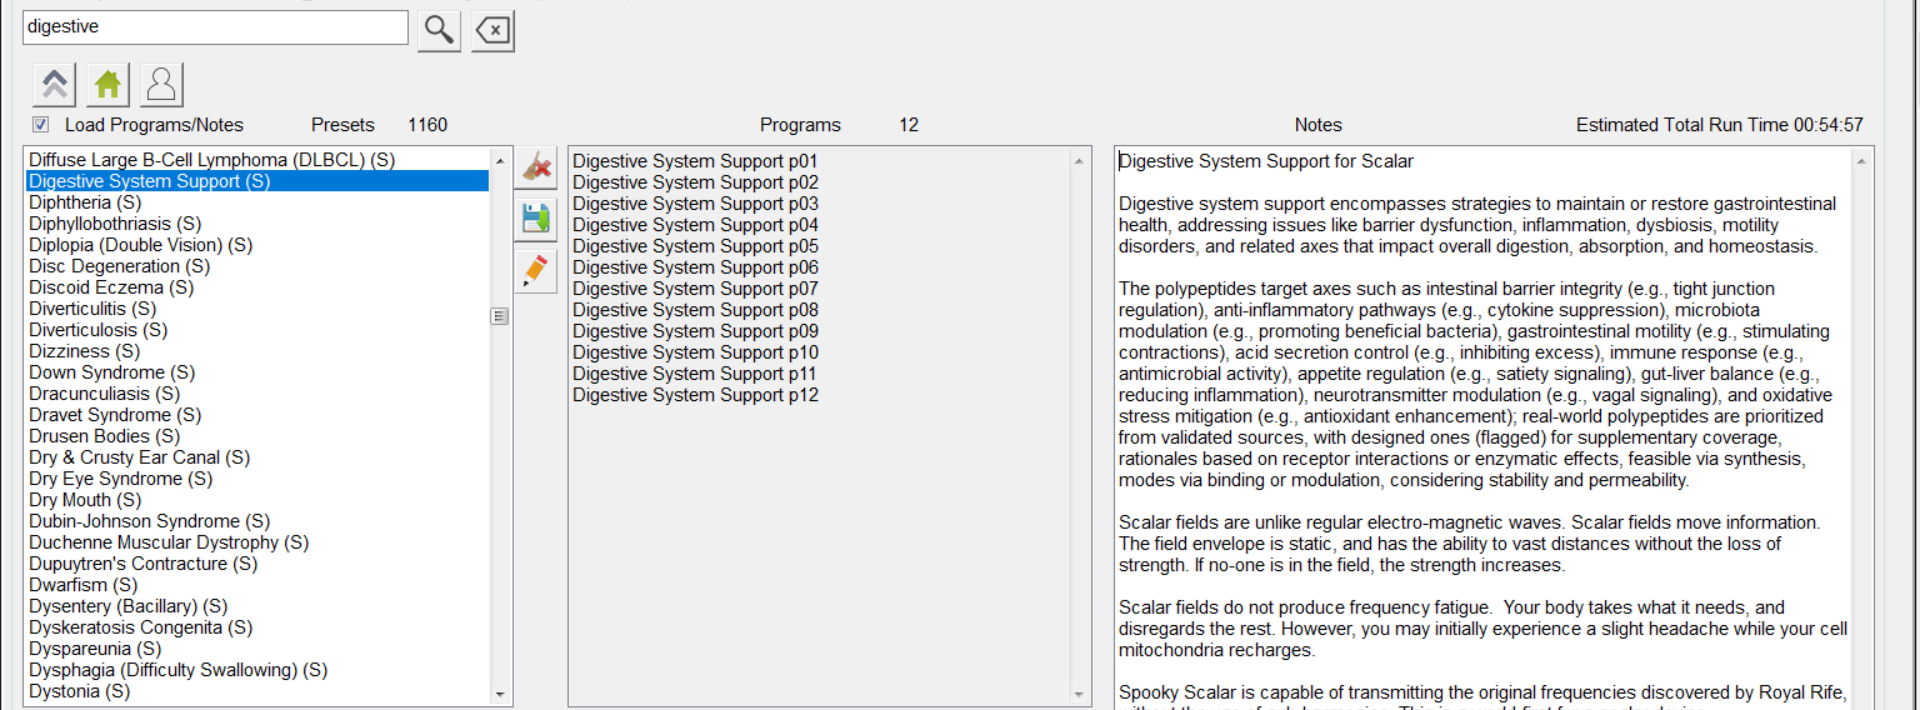The width and height of the screenshot is (1920, 710).
Task: Select the Diverticulitis (S) preset
Action: pyautogui.click(x=92, y=309)
